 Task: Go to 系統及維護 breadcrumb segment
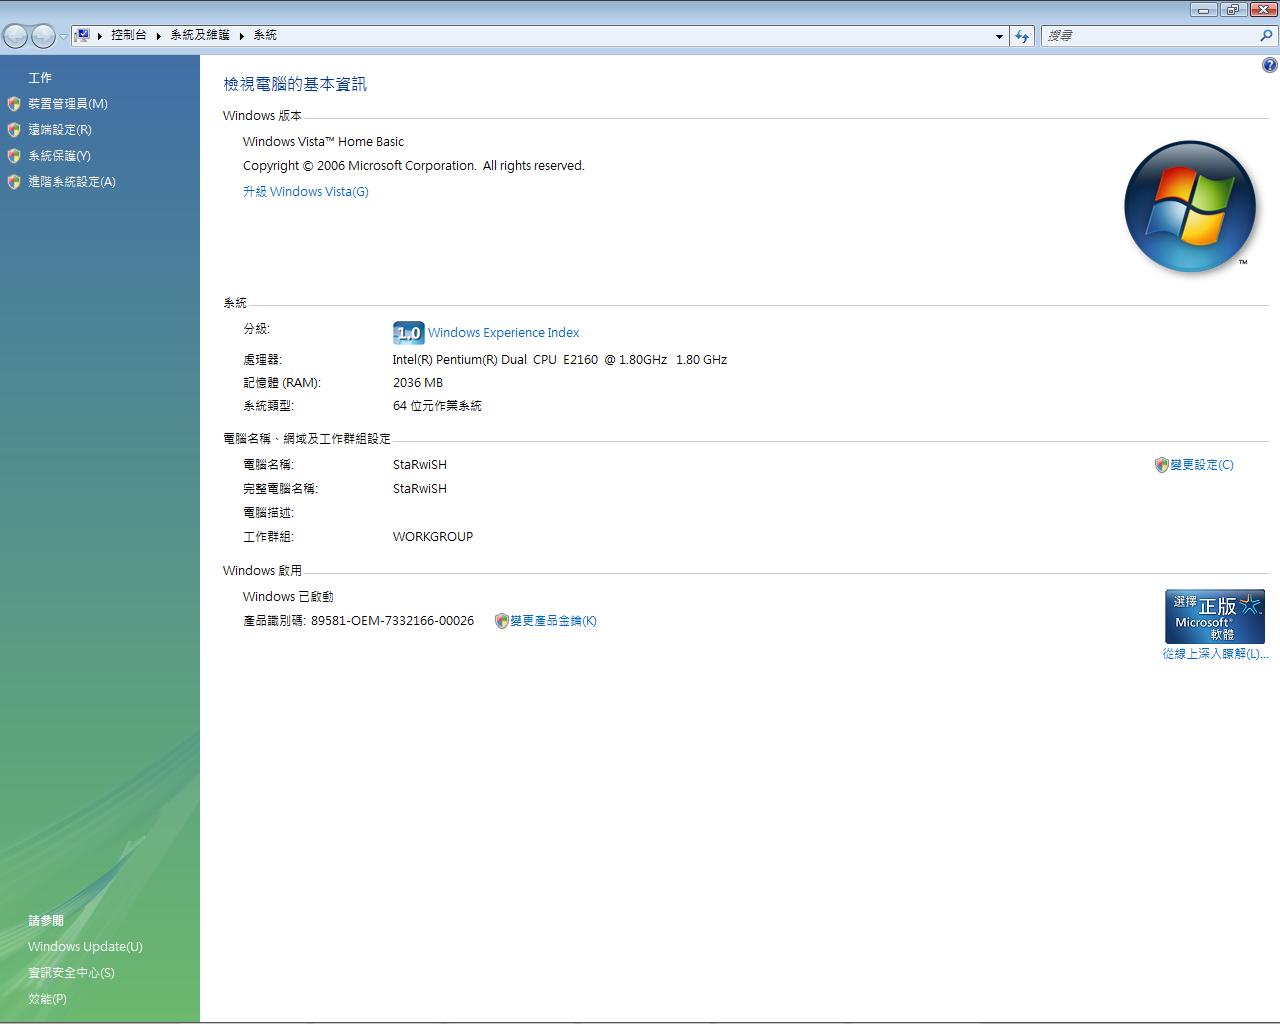pos(199,35)
